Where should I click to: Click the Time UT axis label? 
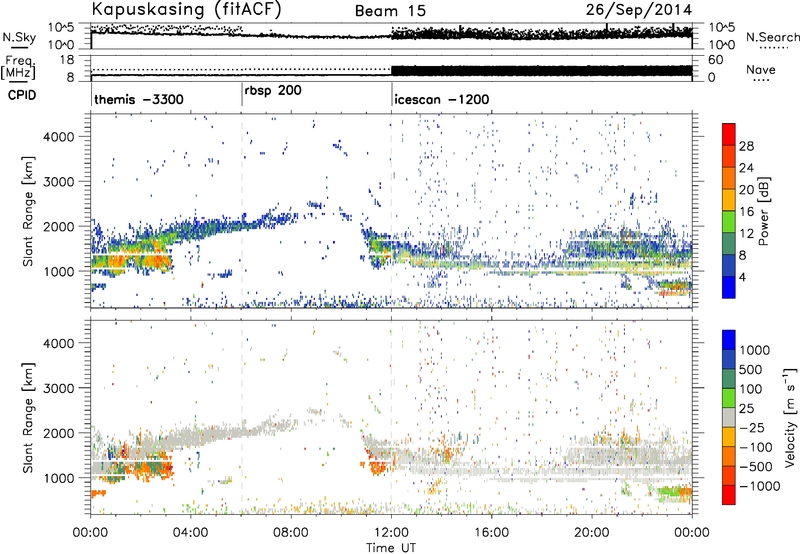[391, 548]
